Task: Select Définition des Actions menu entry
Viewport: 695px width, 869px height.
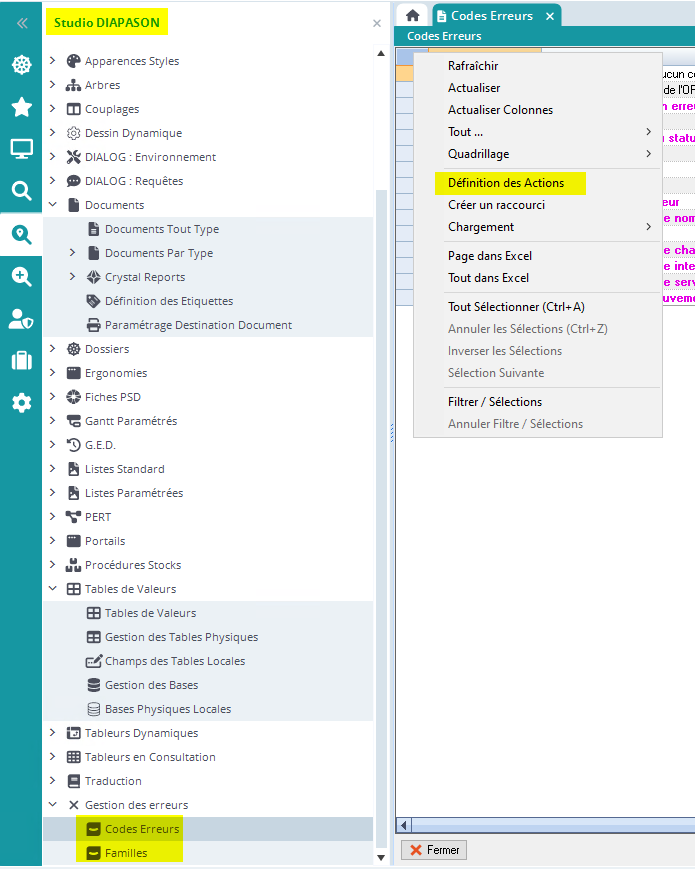Action: point(506,183)
